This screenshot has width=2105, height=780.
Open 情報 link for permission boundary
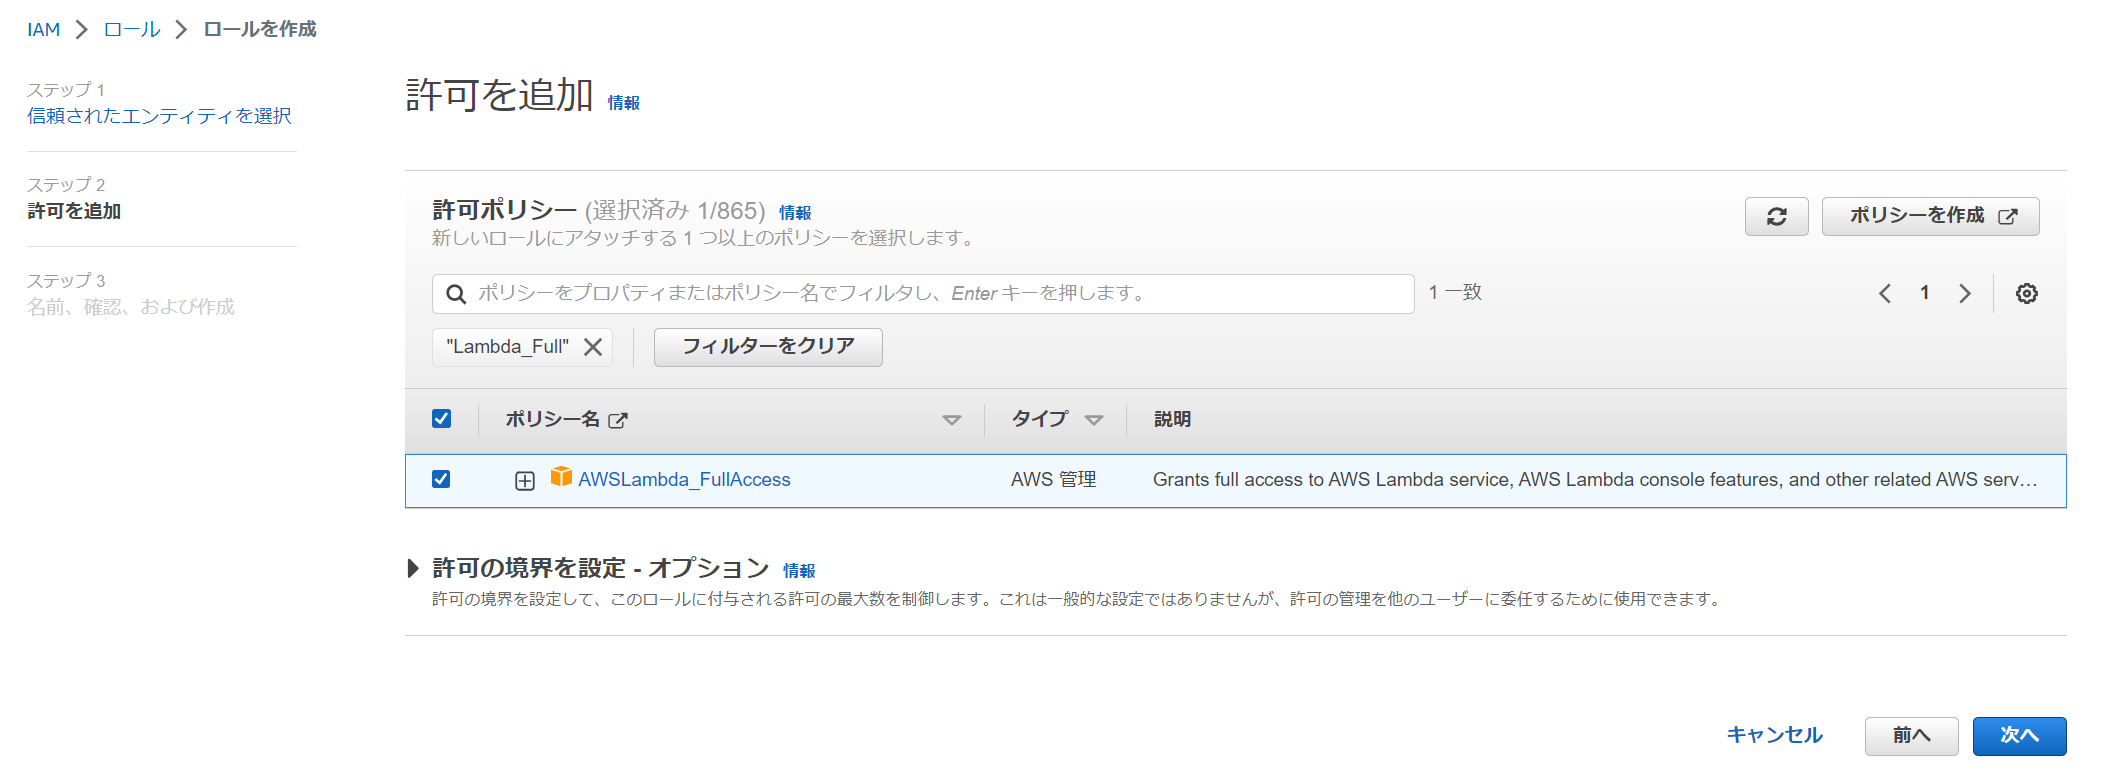(799, 571)
